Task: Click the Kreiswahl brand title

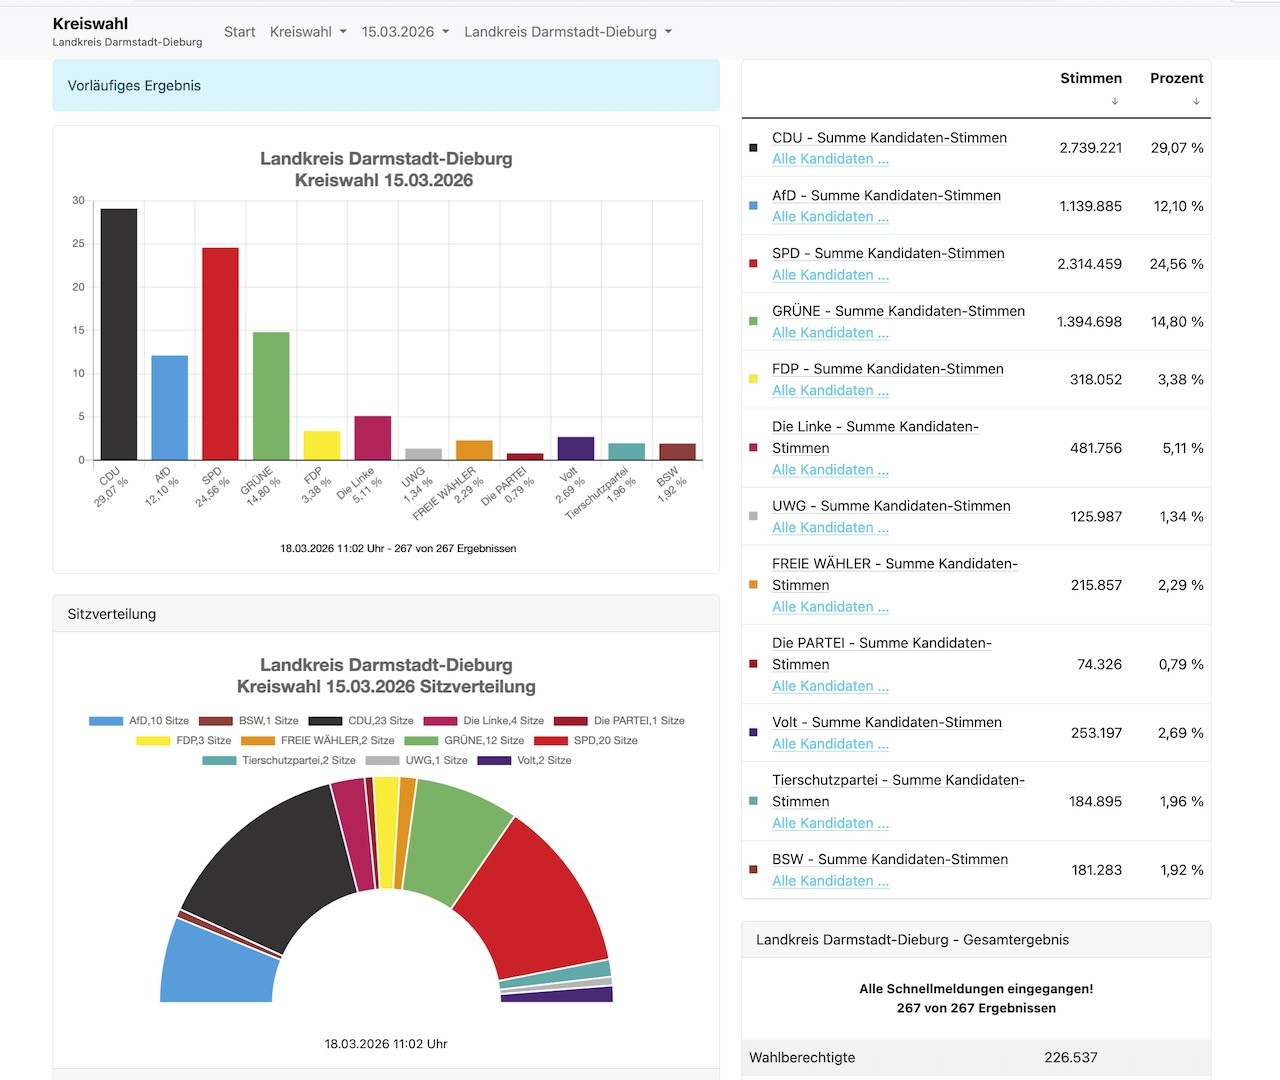Action: coord(90,24)
